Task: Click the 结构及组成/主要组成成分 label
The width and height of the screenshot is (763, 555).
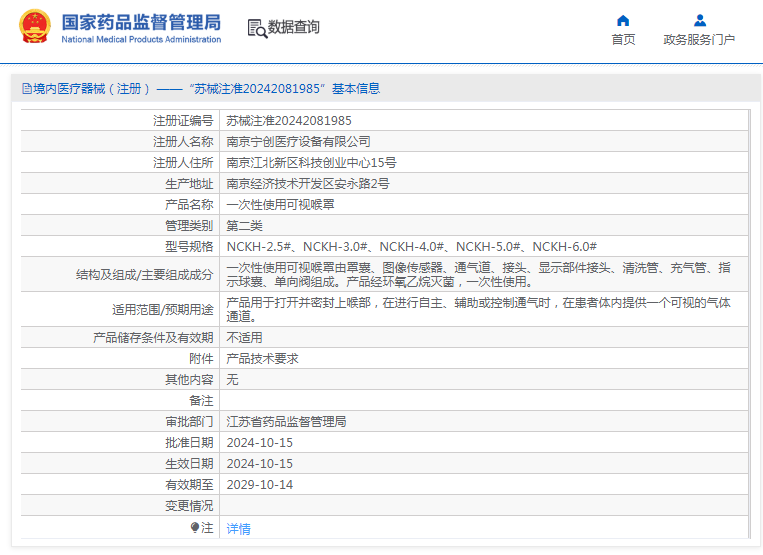Action: click(x=145, y=275)
